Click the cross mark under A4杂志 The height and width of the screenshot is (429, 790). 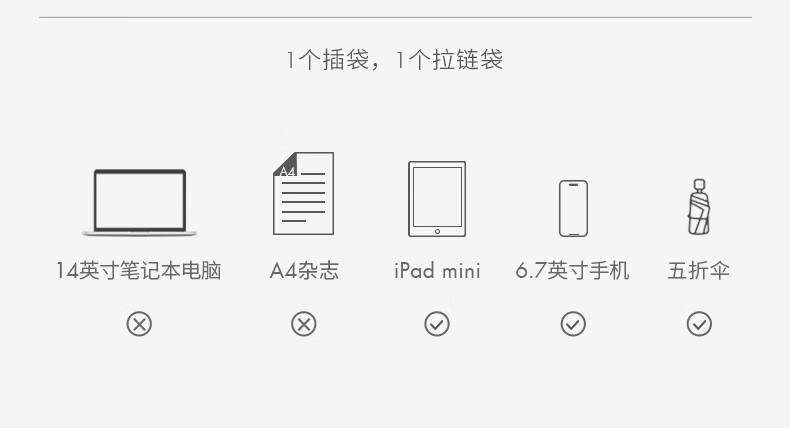pyautogui.click(x=304, y=324)
